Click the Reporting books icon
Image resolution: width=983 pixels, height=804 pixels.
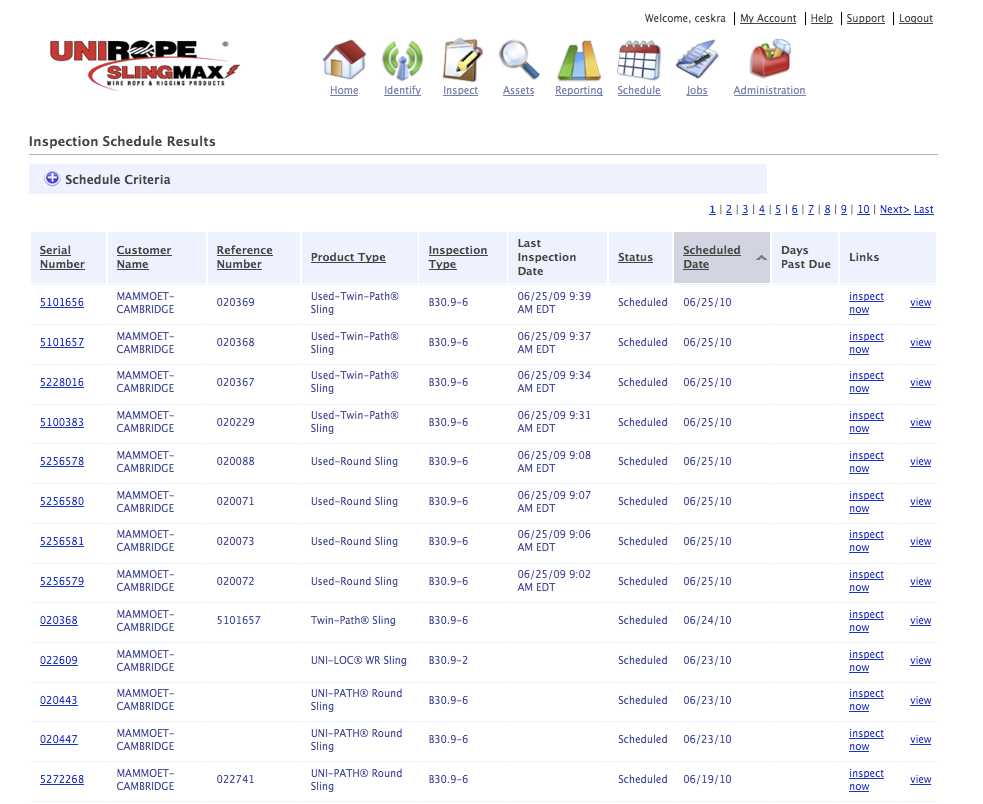click(578, 61)
